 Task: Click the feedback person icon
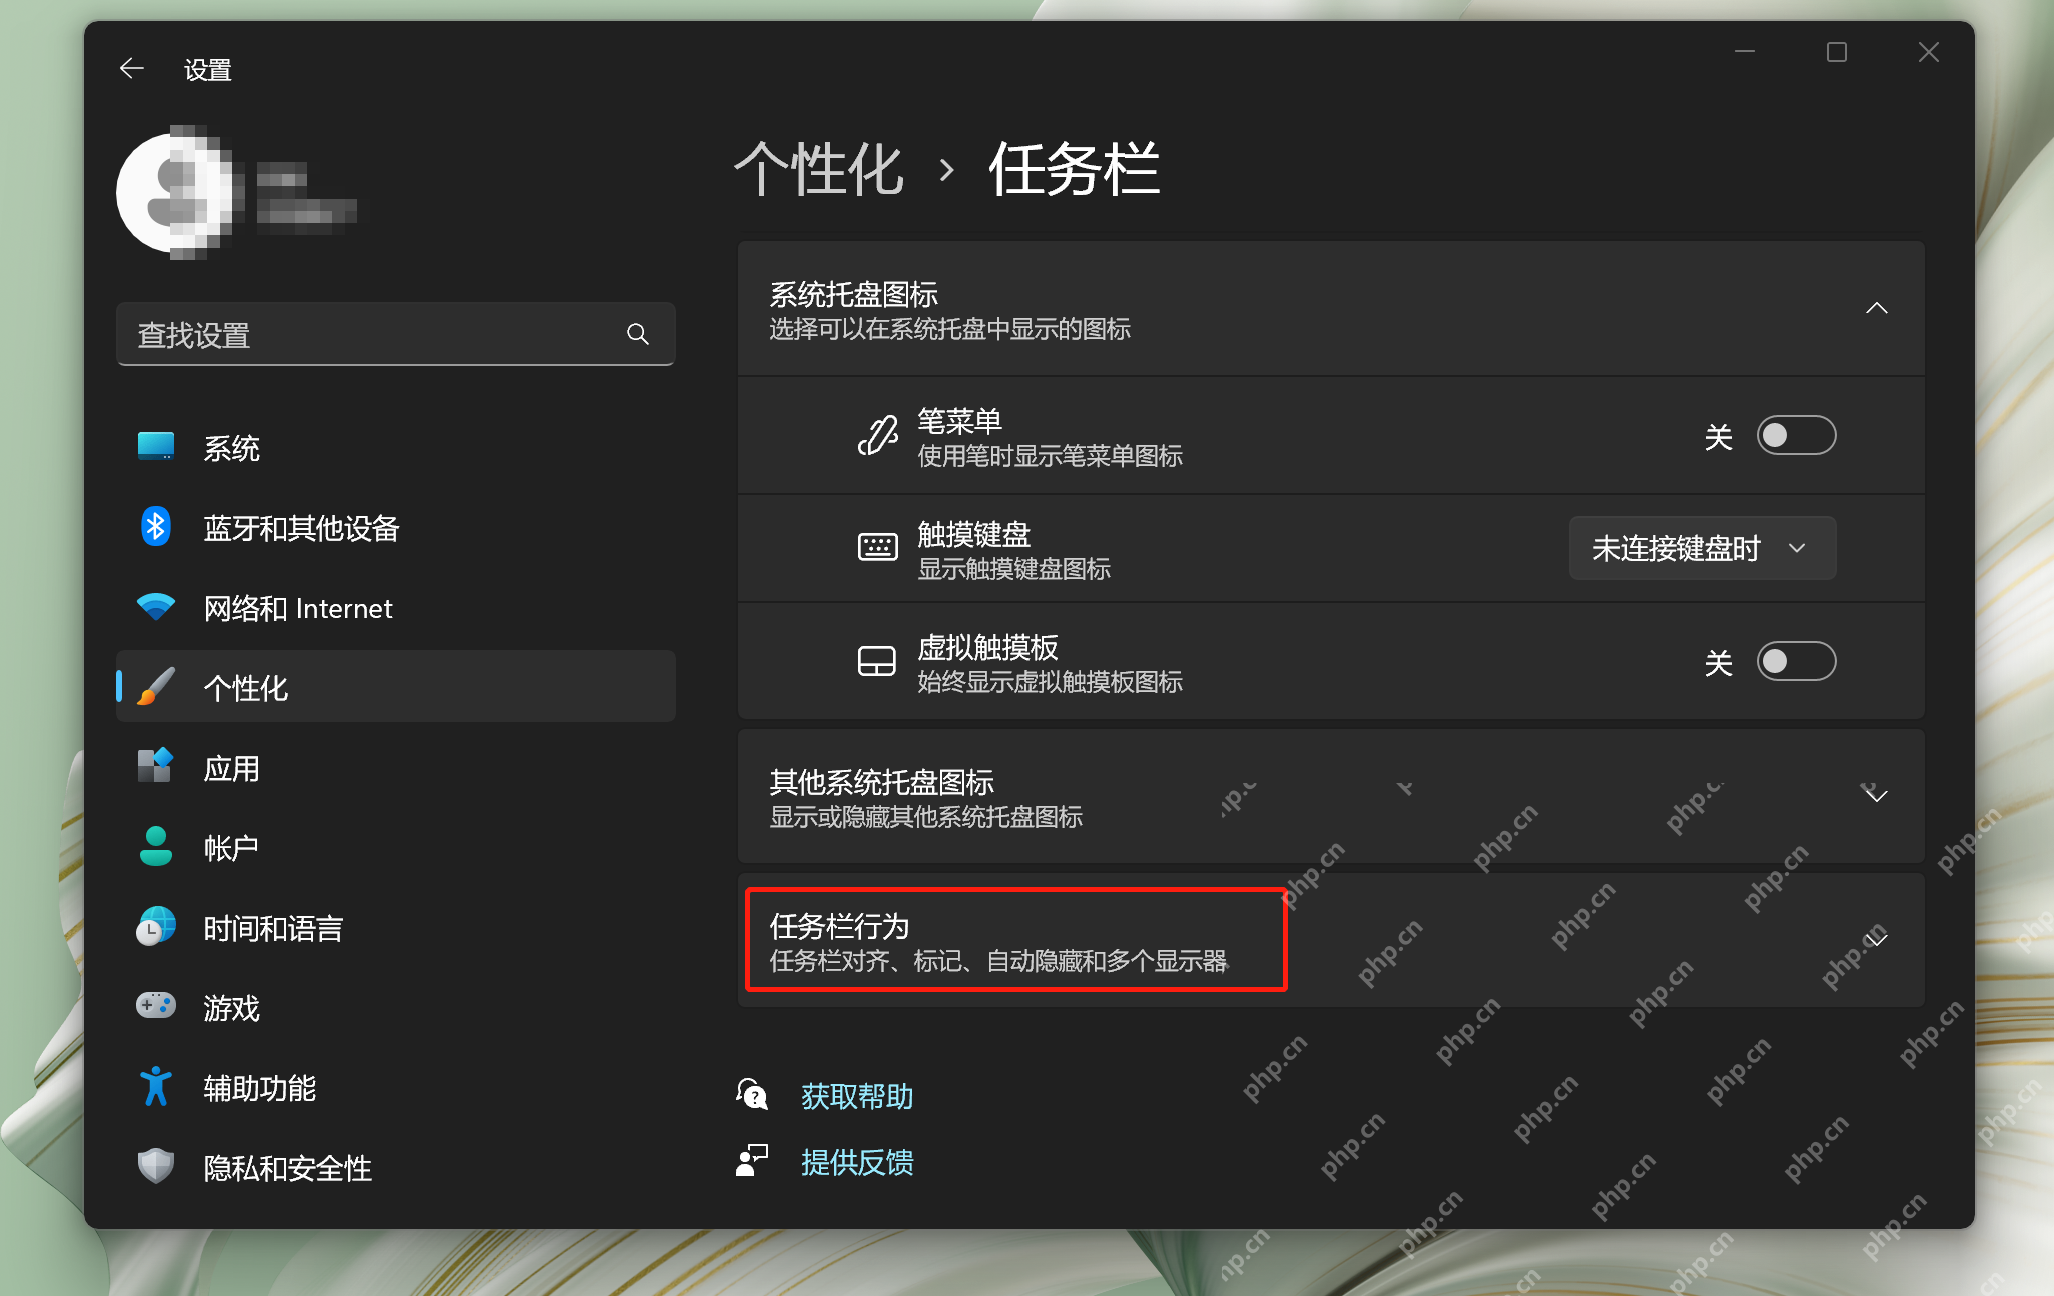point(752,1161)
